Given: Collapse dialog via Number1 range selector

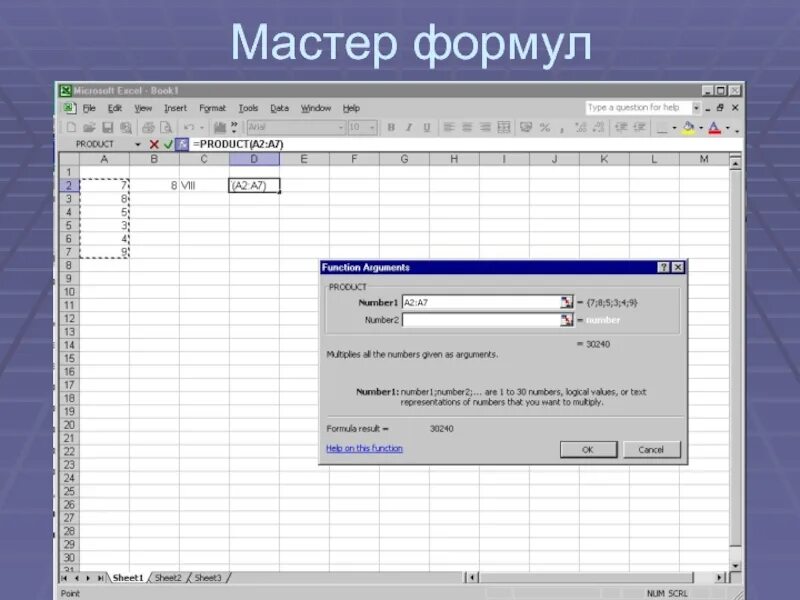Looking at the screenshot, I should click(x=566, y=303).
